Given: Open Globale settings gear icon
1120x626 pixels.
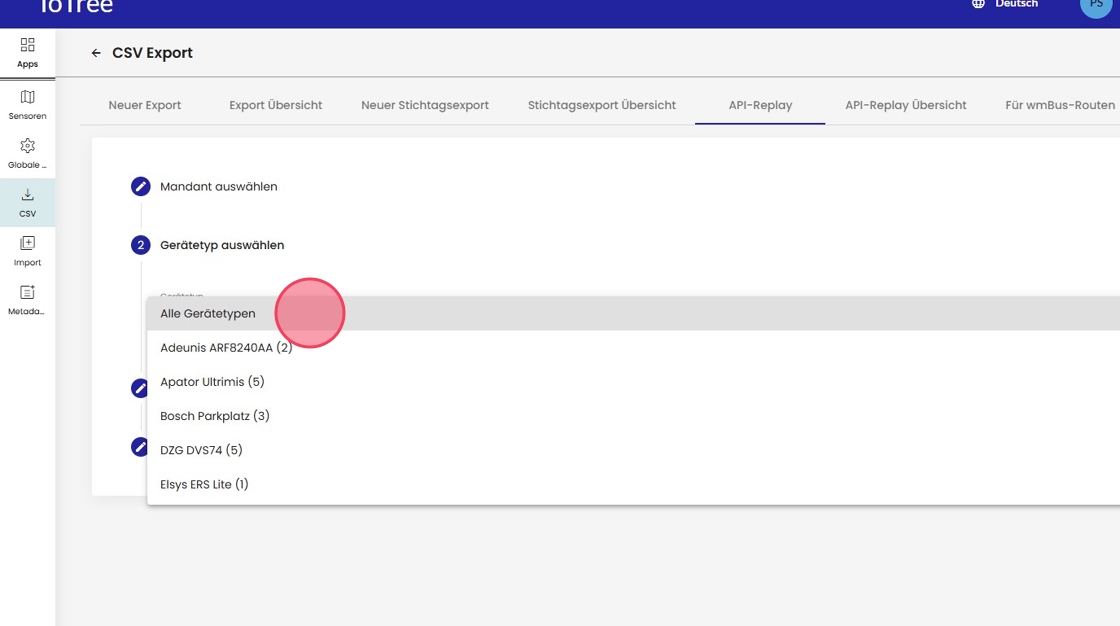Looking at the screenshot, I should 27,146.
